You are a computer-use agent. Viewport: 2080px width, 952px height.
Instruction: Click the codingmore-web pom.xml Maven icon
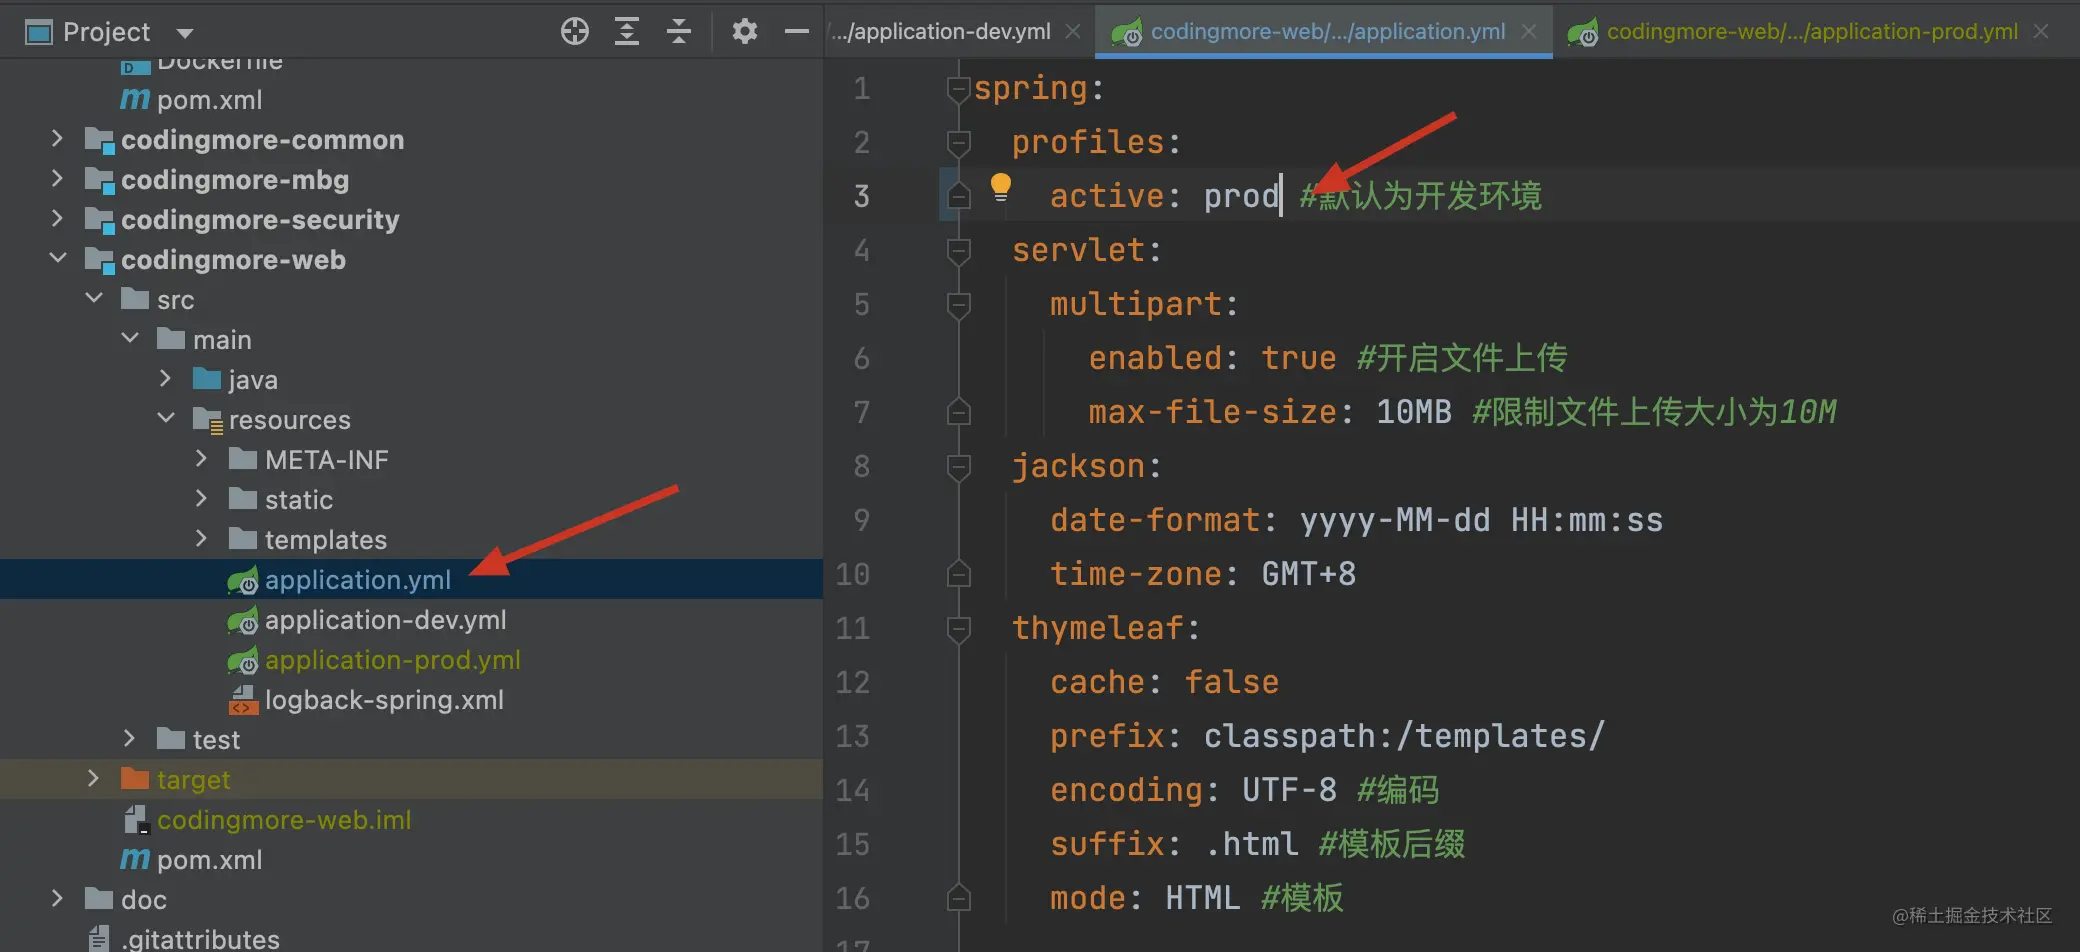click(x=134, y=859)
